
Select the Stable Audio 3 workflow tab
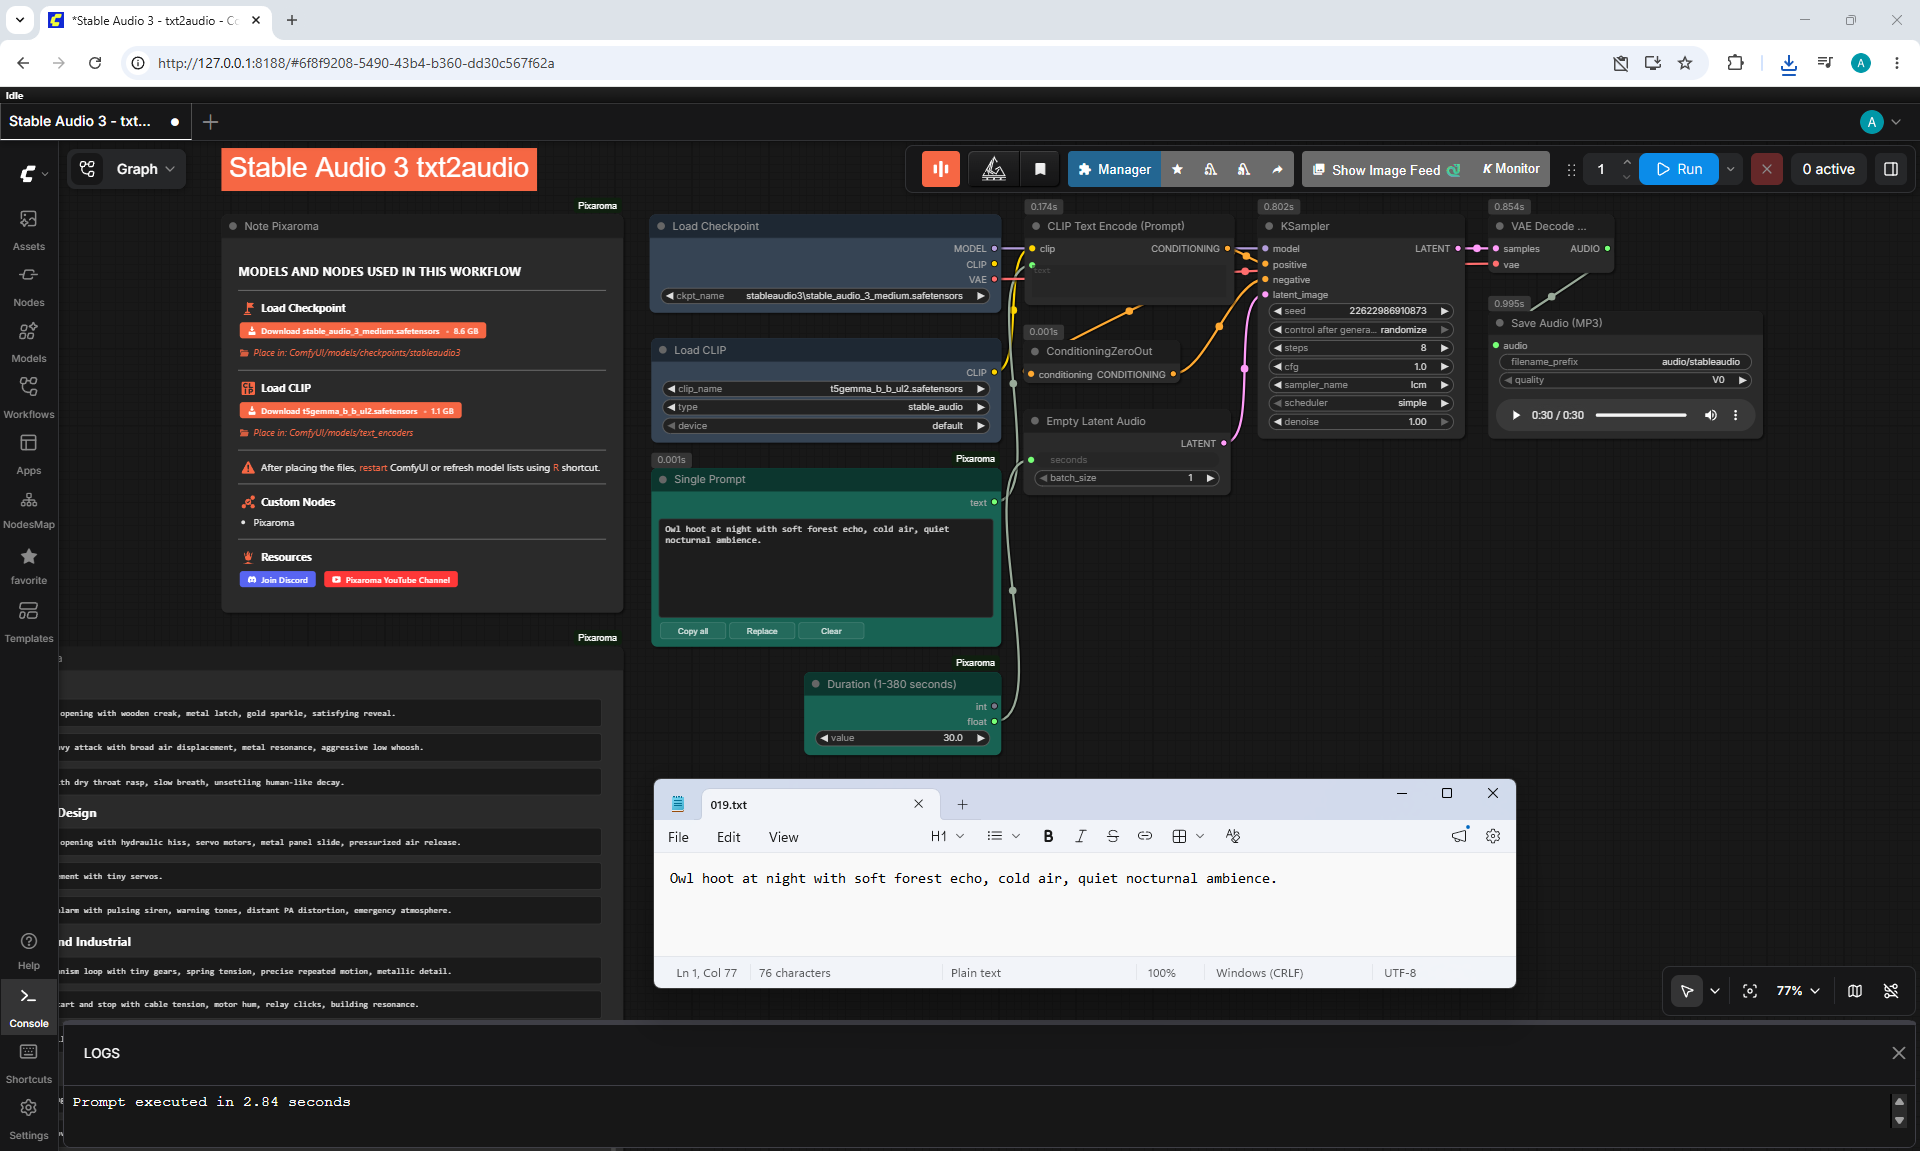tap(95, 121)
